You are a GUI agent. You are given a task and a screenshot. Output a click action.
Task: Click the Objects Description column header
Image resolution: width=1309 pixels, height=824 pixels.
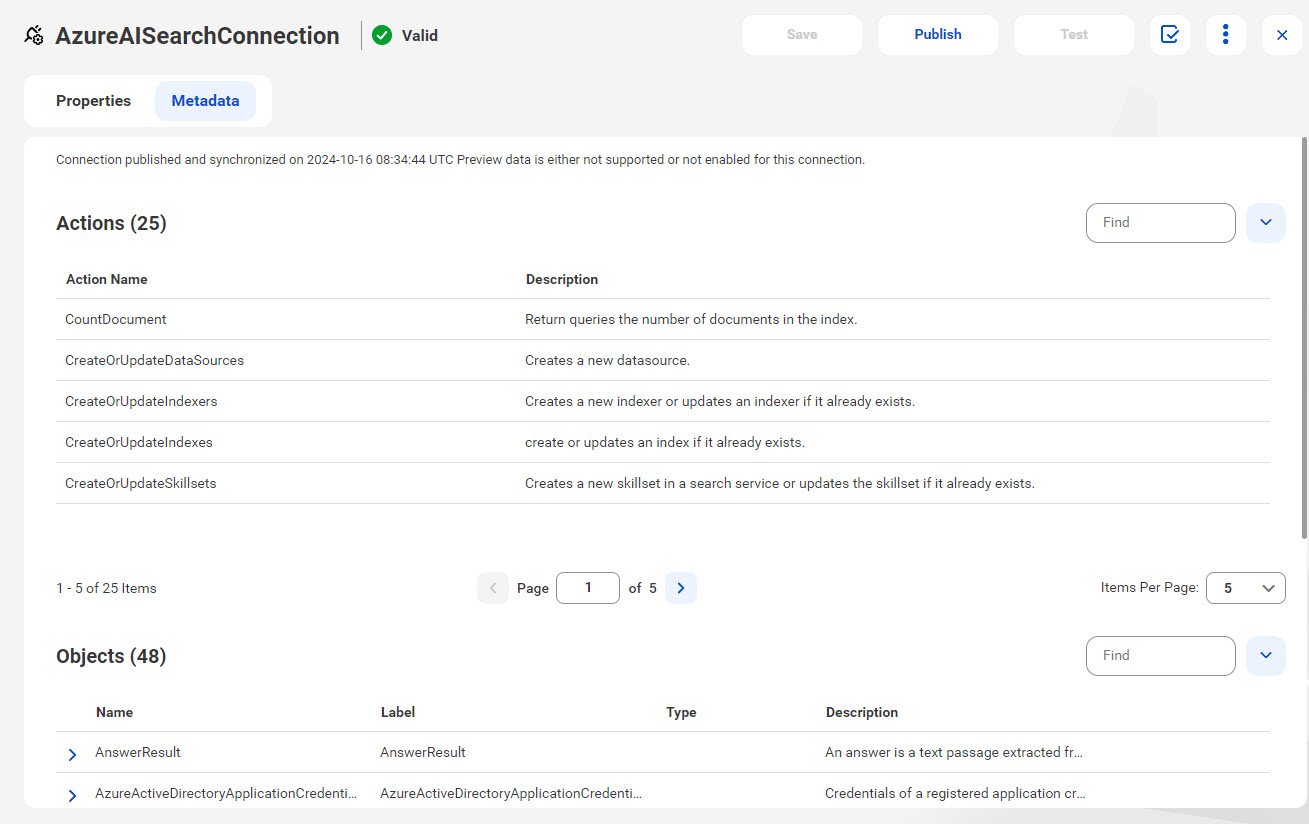pos(862,712)
